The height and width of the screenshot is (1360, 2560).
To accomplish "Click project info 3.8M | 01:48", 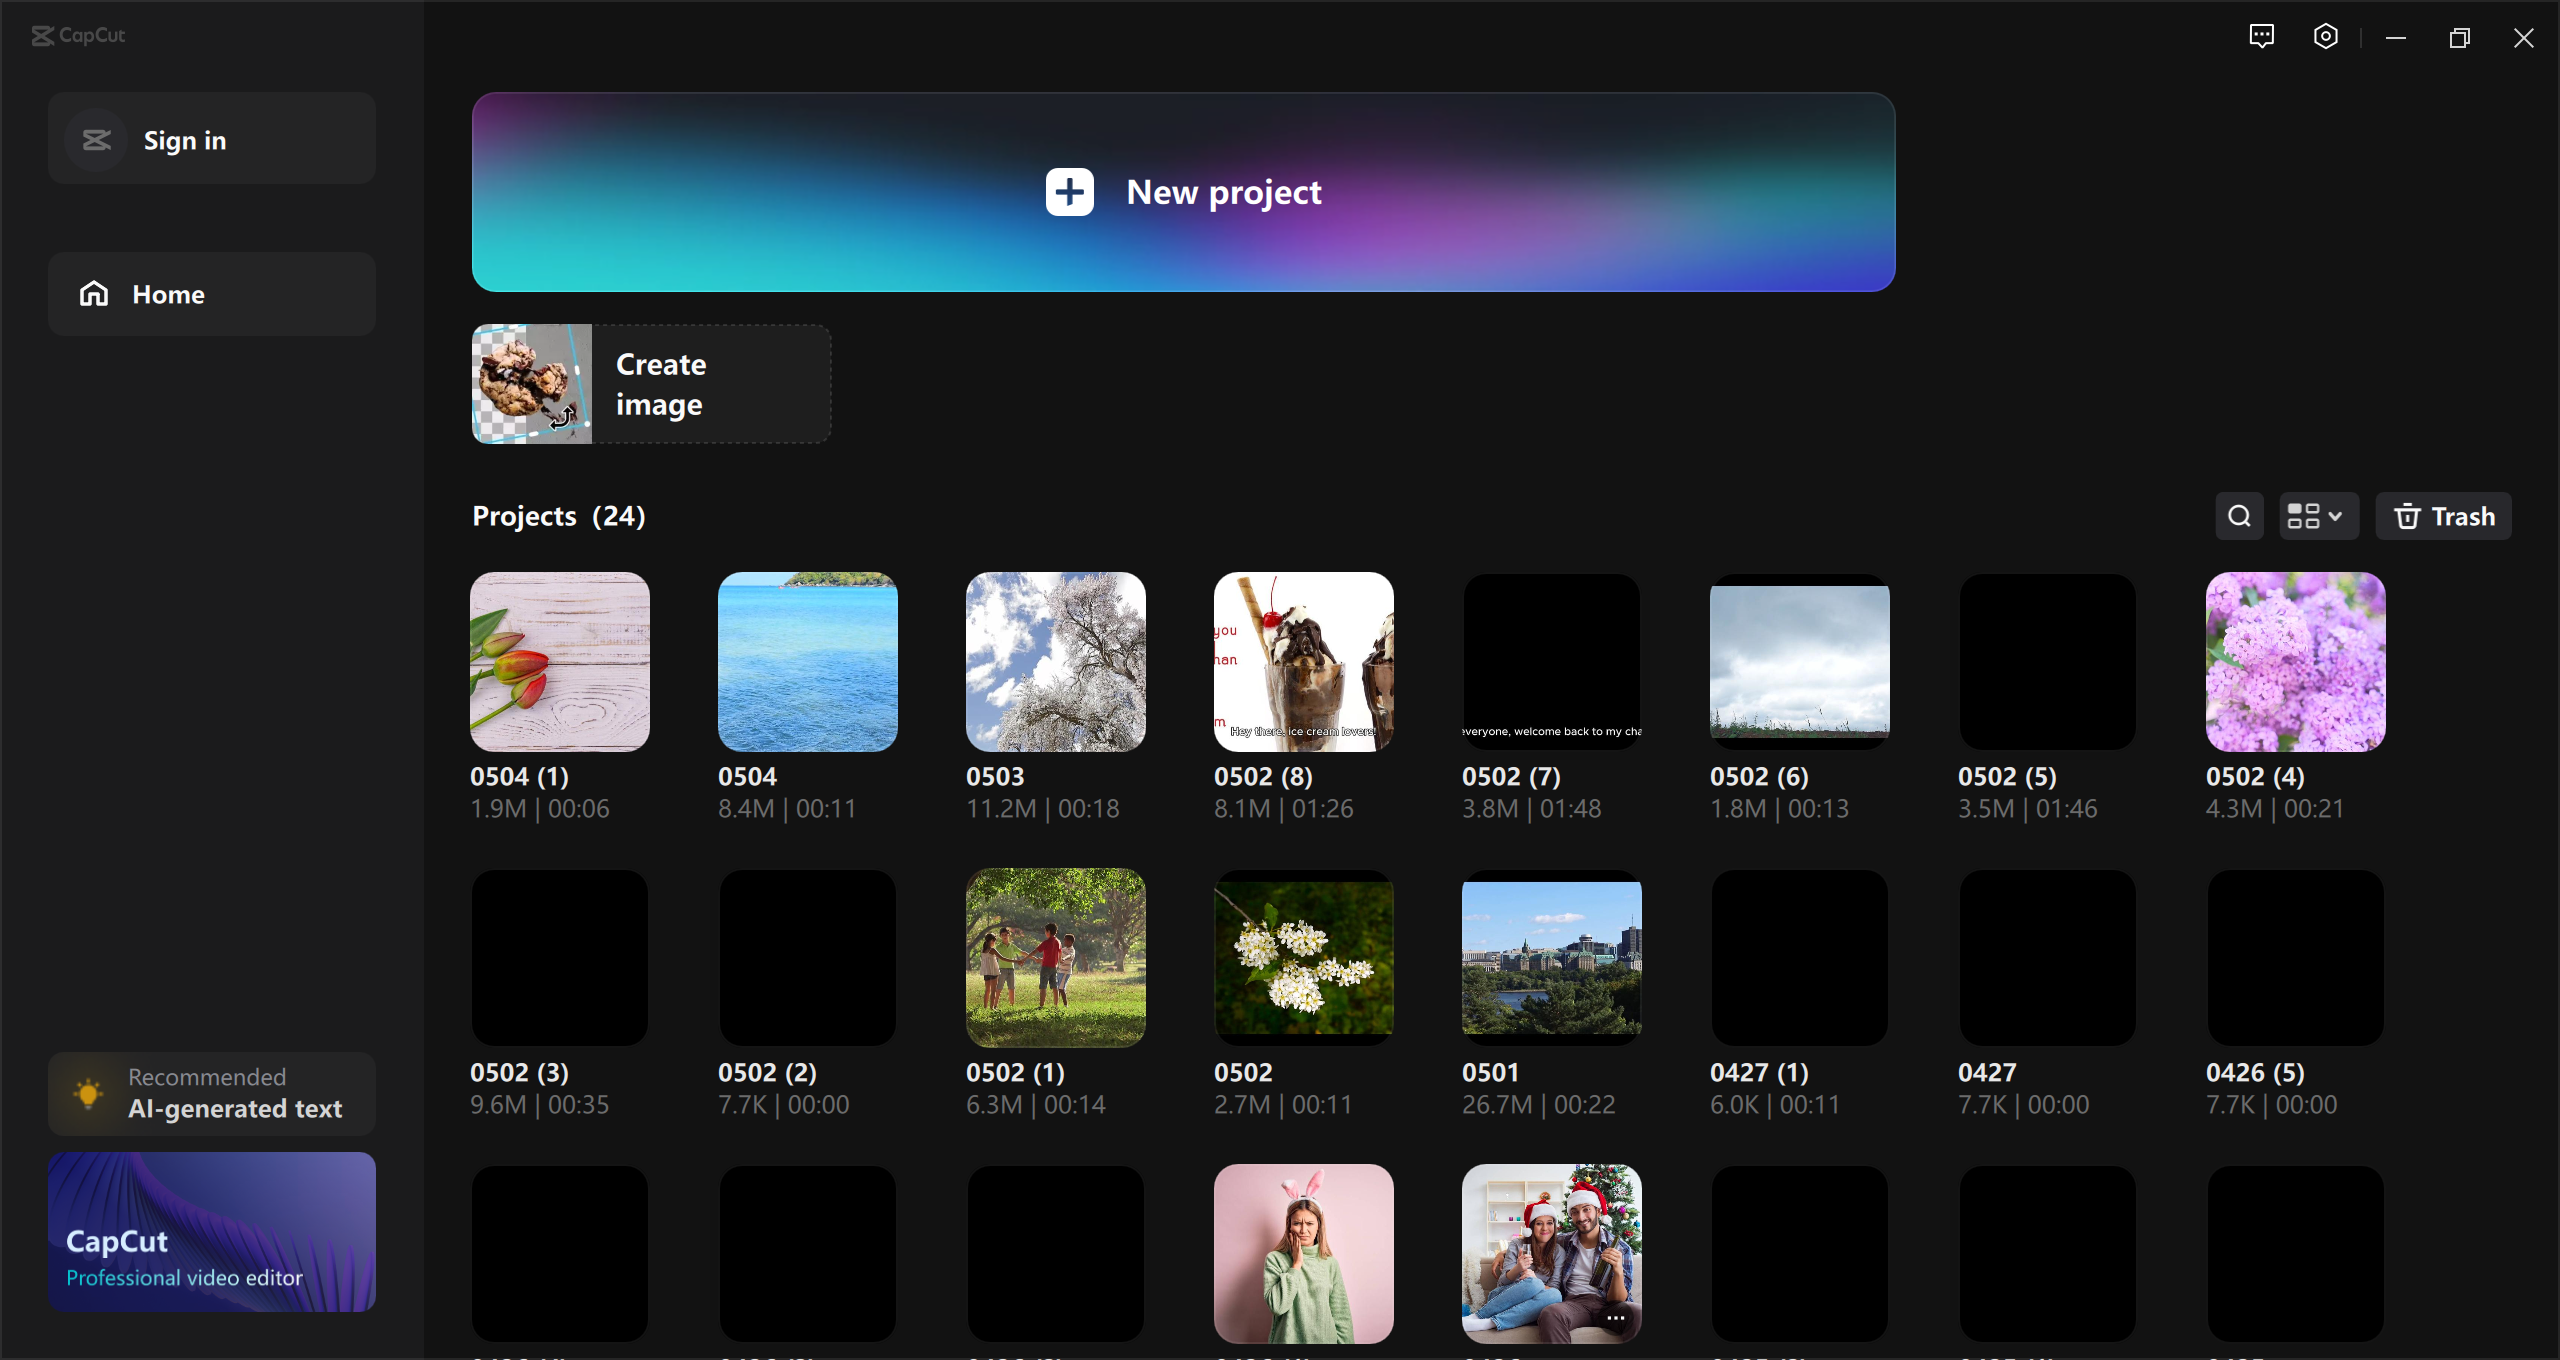I will (x=1531, y=808).
